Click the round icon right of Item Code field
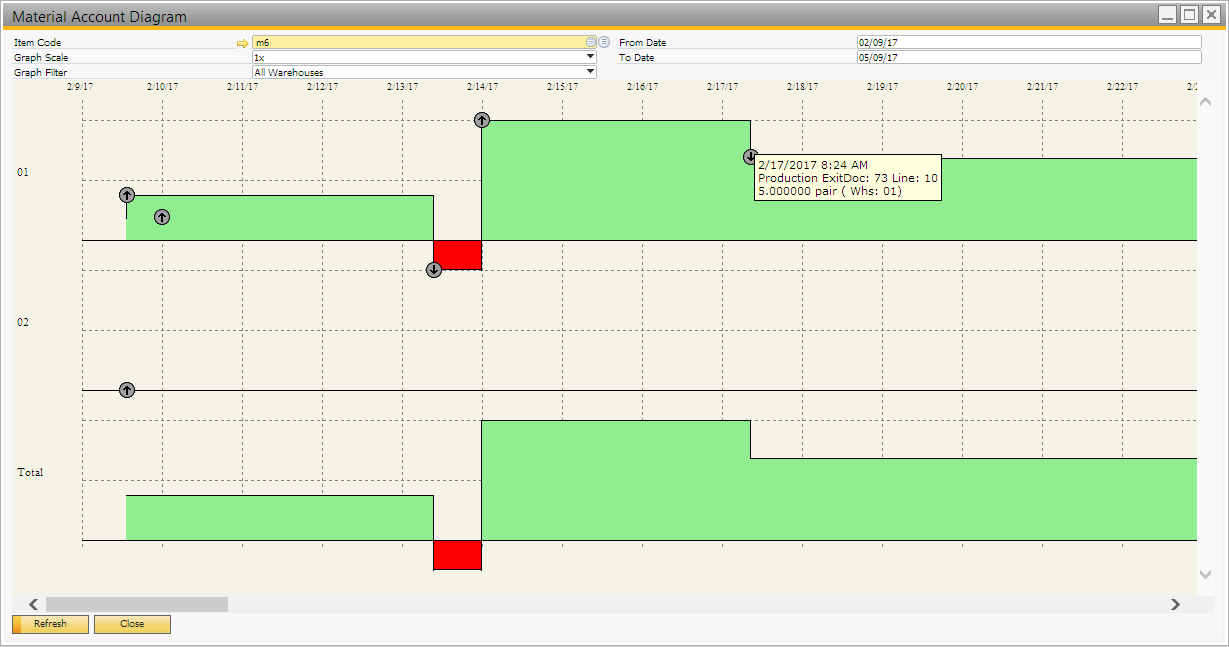1229x647 pixels. (x=604, y=42)
